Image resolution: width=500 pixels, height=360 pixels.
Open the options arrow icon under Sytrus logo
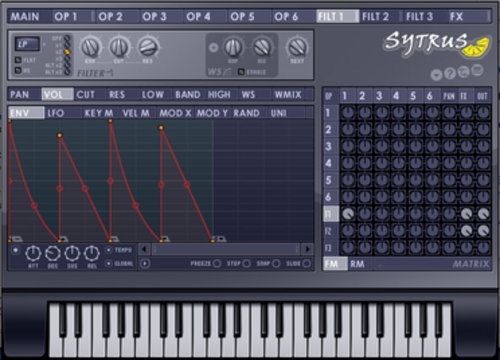click(436, 75)
